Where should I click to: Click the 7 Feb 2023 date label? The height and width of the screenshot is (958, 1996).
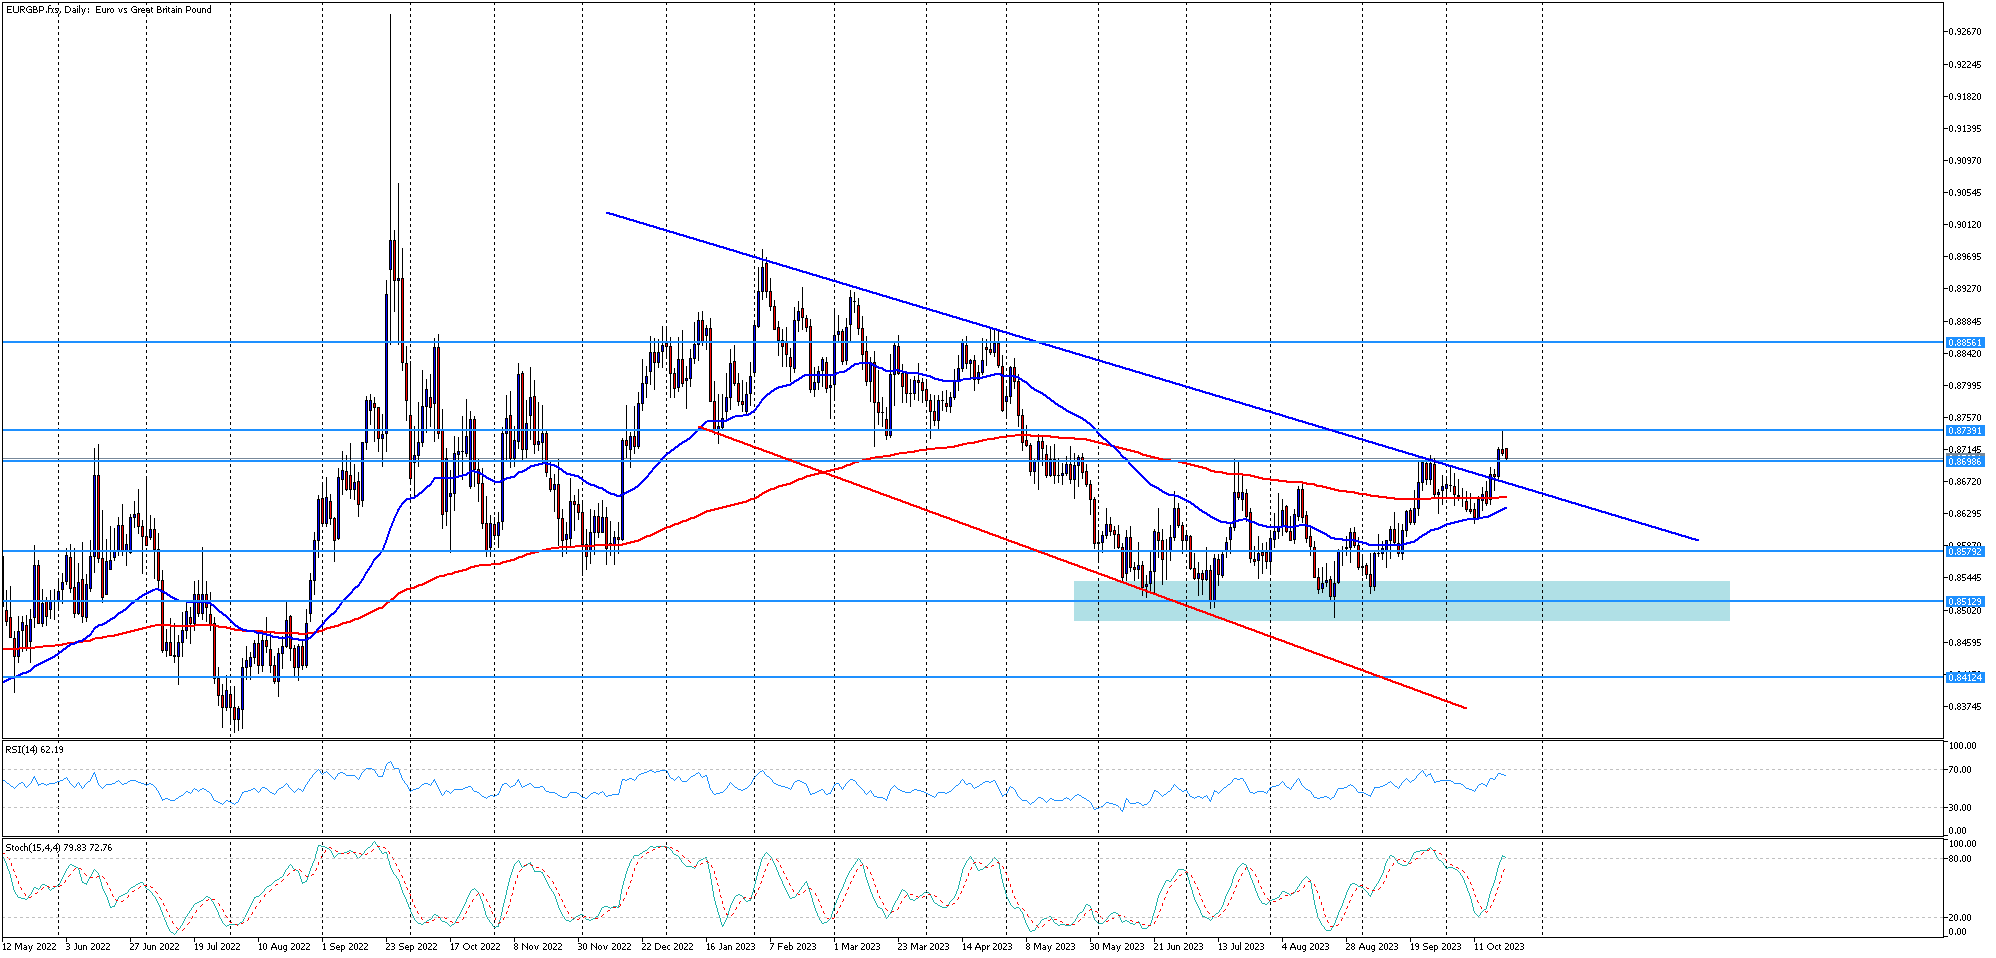pos(792,946)
